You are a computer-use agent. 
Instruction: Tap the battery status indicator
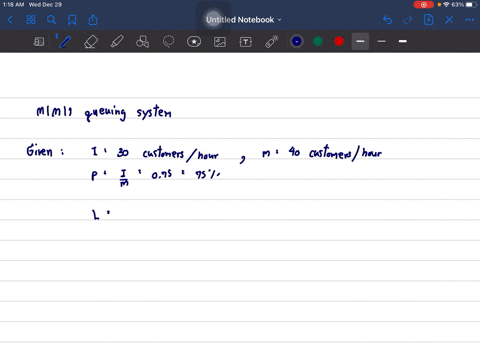click(x=471, y=5)
